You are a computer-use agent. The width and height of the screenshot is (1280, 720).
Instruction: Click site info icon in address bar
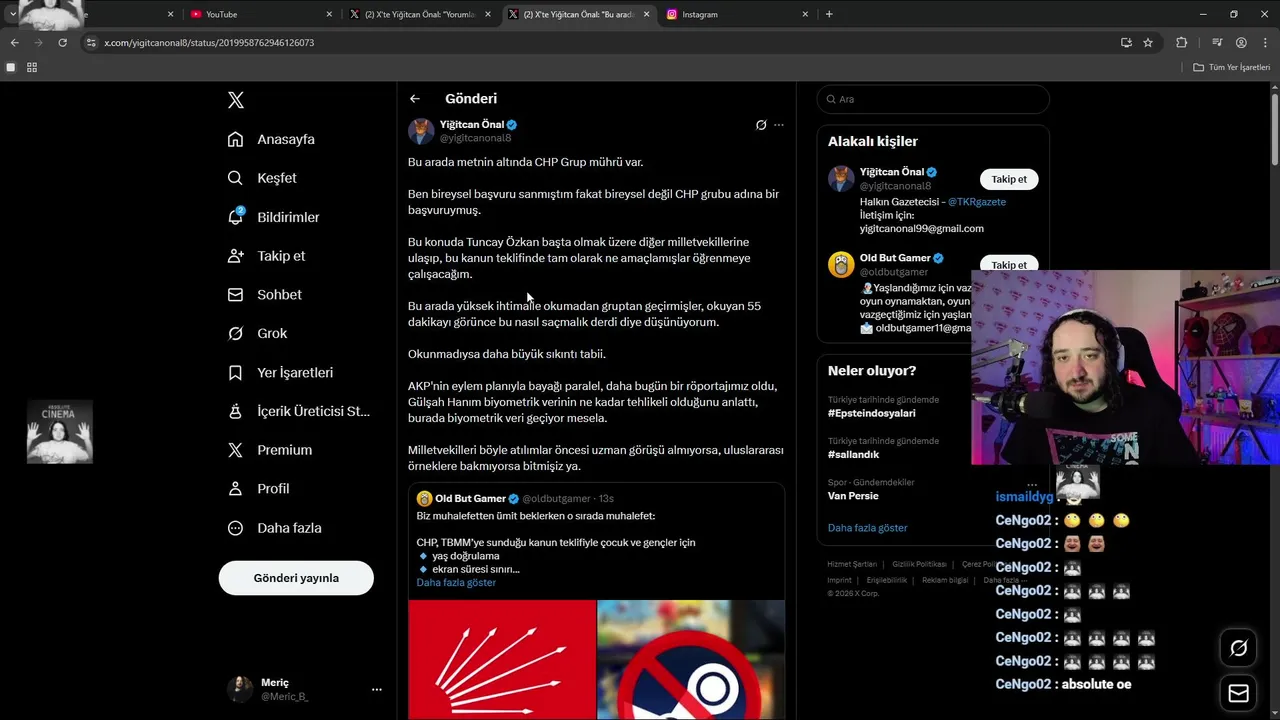91,43
